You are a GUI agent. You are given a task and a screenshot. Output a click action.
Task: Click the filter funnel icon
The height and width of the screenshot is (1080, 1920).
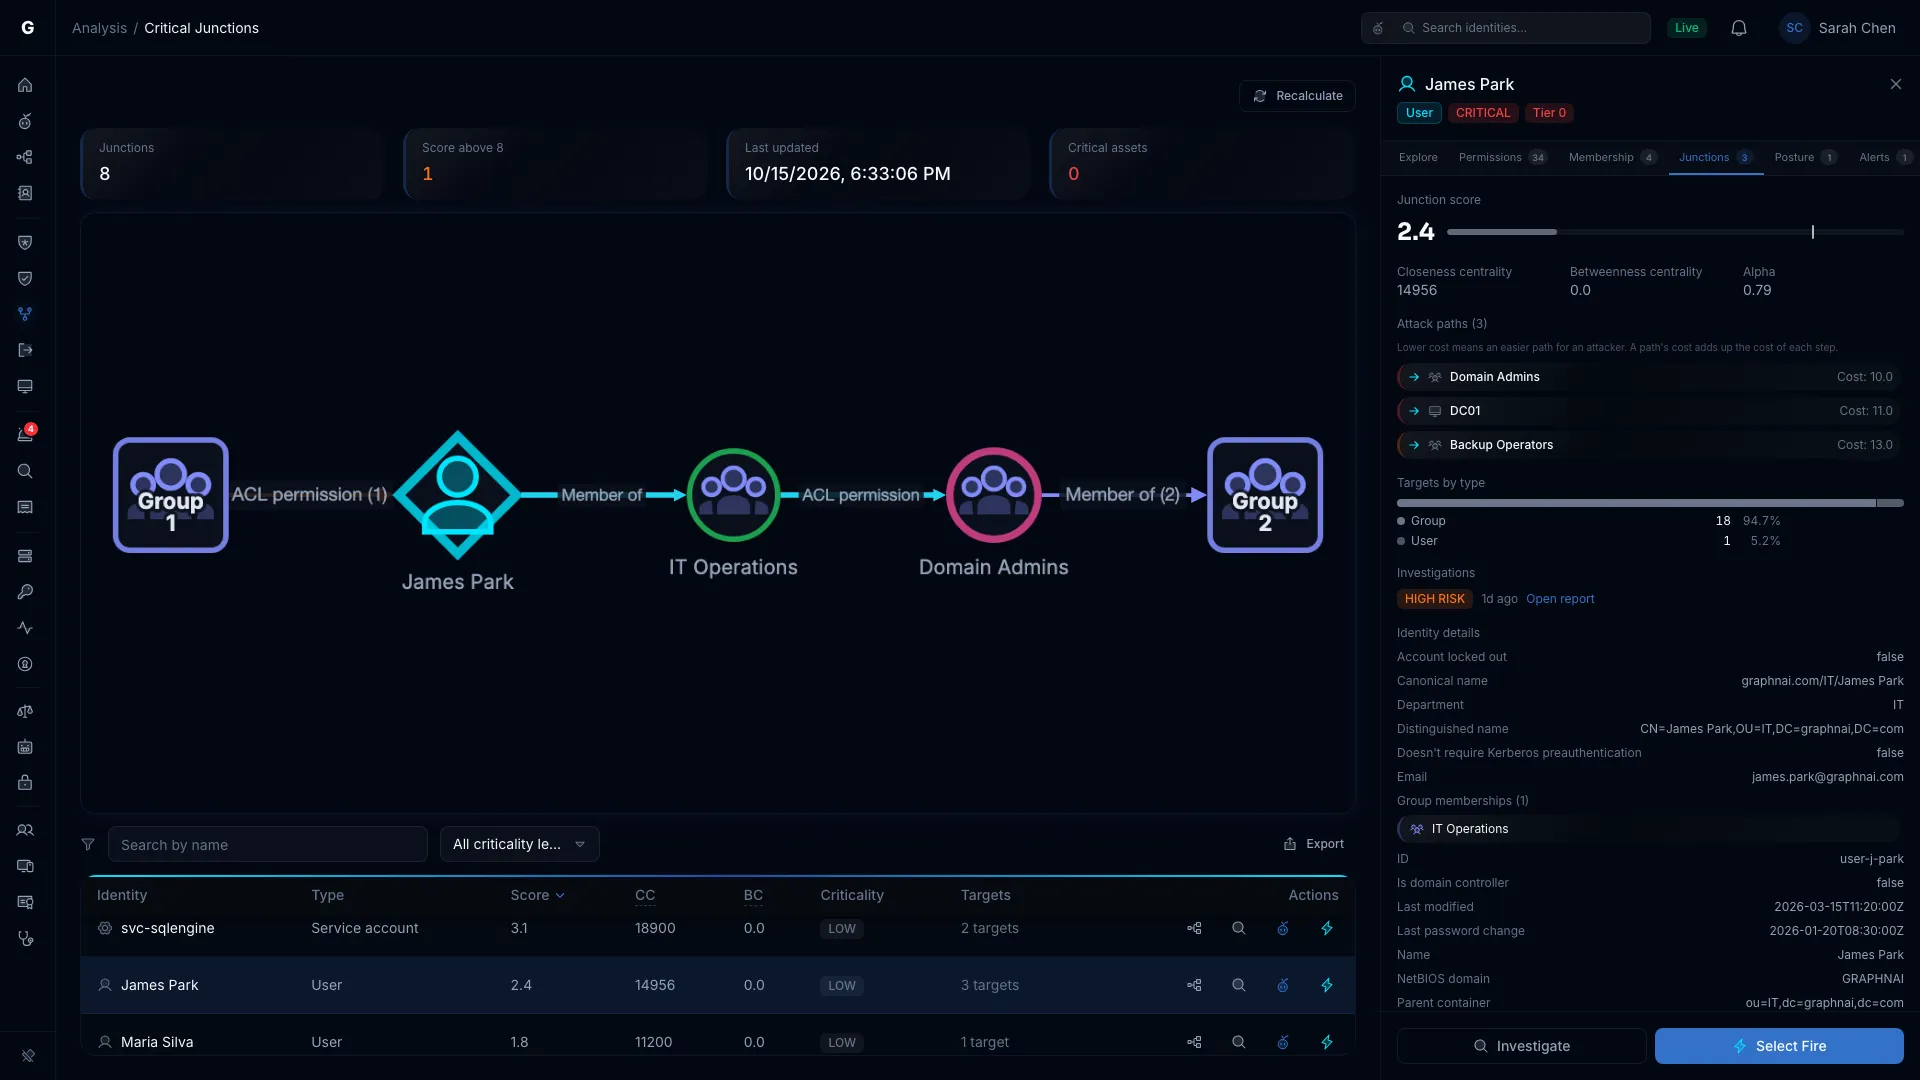click(x=88, y=844)
